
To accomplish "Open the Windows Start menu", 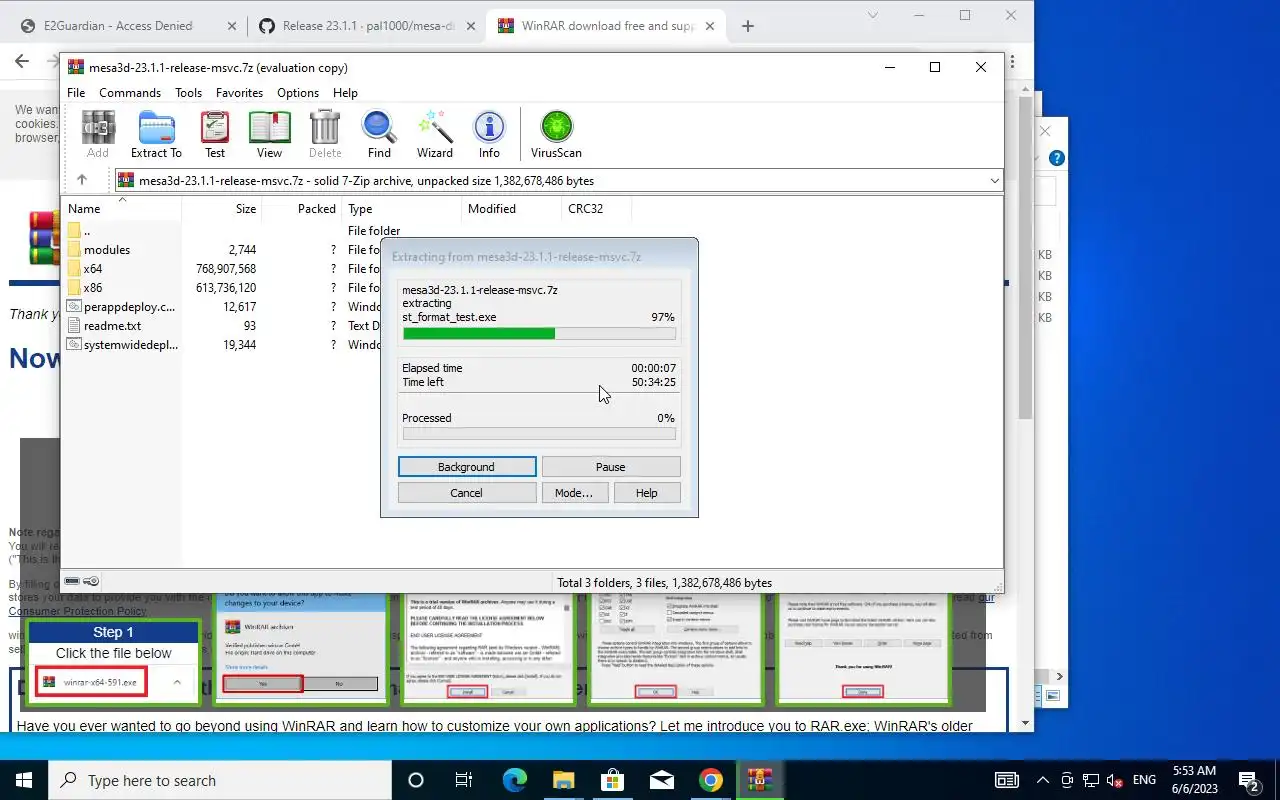I will coord(24,780).
